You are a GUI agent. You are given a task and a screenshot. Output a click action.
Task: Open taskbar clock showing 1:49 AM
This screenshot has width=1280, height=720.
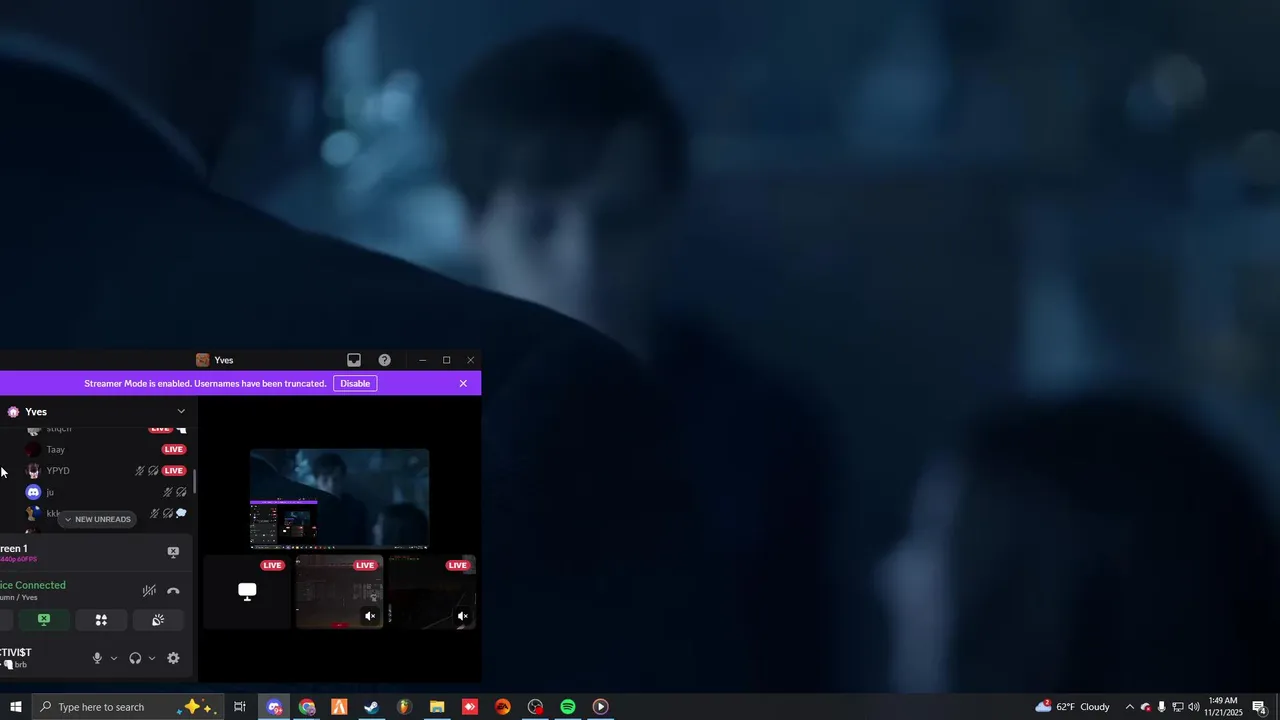coord(1223,707)
